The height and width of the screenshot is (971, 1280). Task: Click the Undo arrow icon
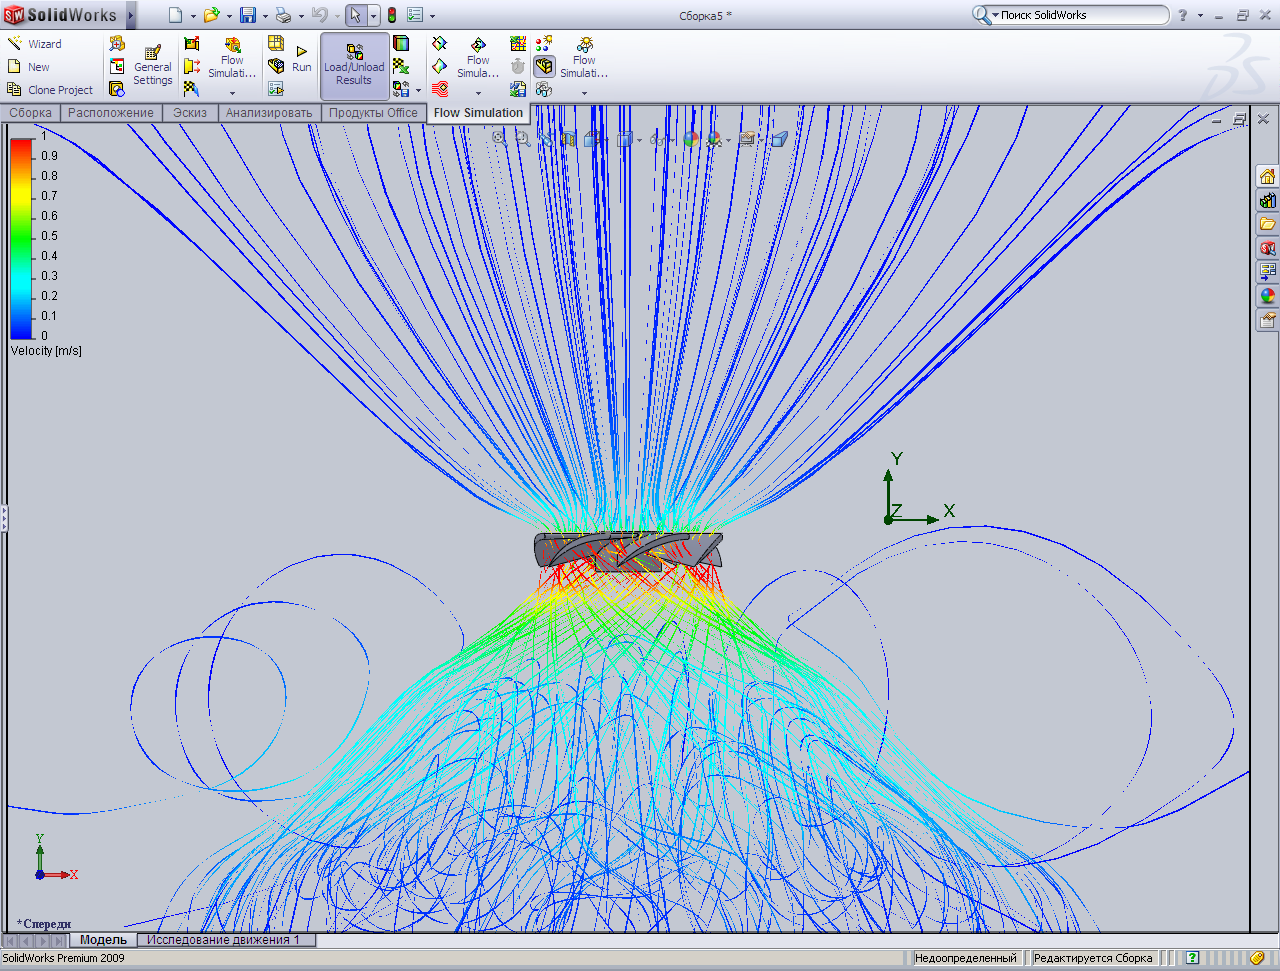pyautogui.click(x=319, y=15)
